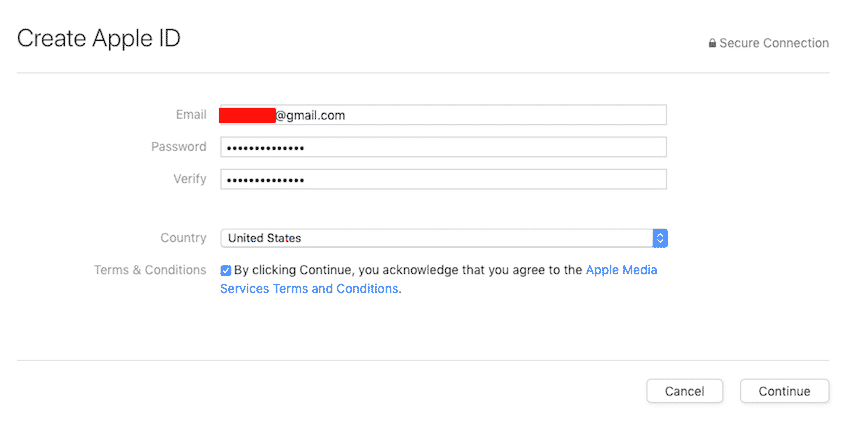Click the Verify field label

[190, 179]
